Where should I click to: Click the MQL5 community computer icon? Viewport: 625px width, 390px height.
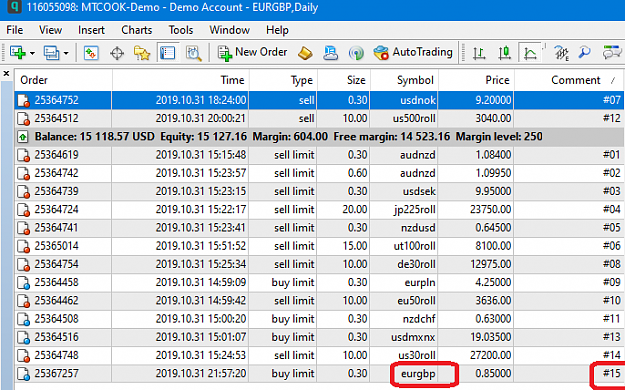(x=330, y=53)
